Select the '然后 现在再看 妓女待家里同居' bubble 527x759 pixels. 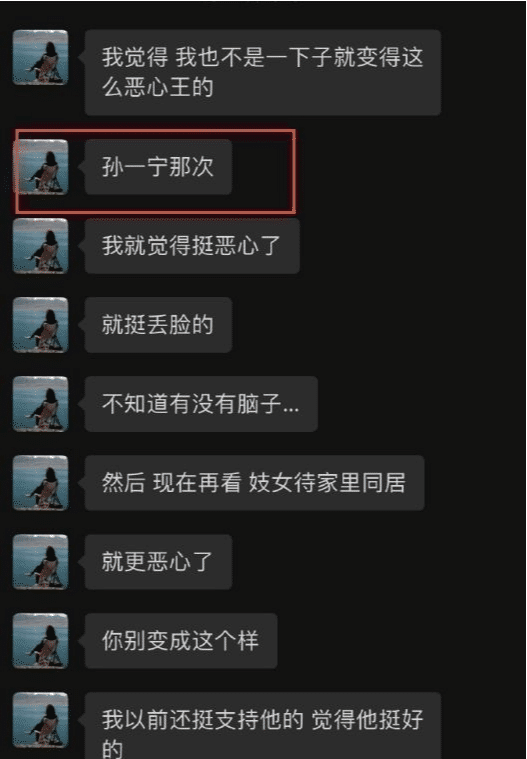tap(255, 483)
